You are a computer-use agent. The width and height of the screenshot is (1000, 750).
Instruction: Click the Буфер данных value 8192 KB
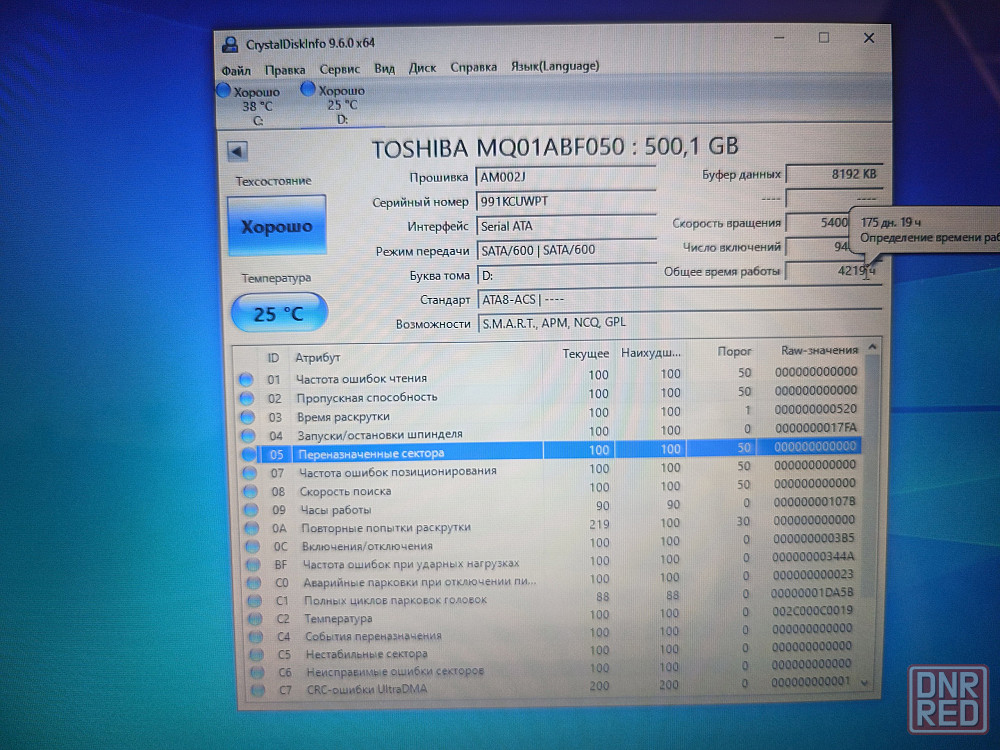tap(834, 174)
